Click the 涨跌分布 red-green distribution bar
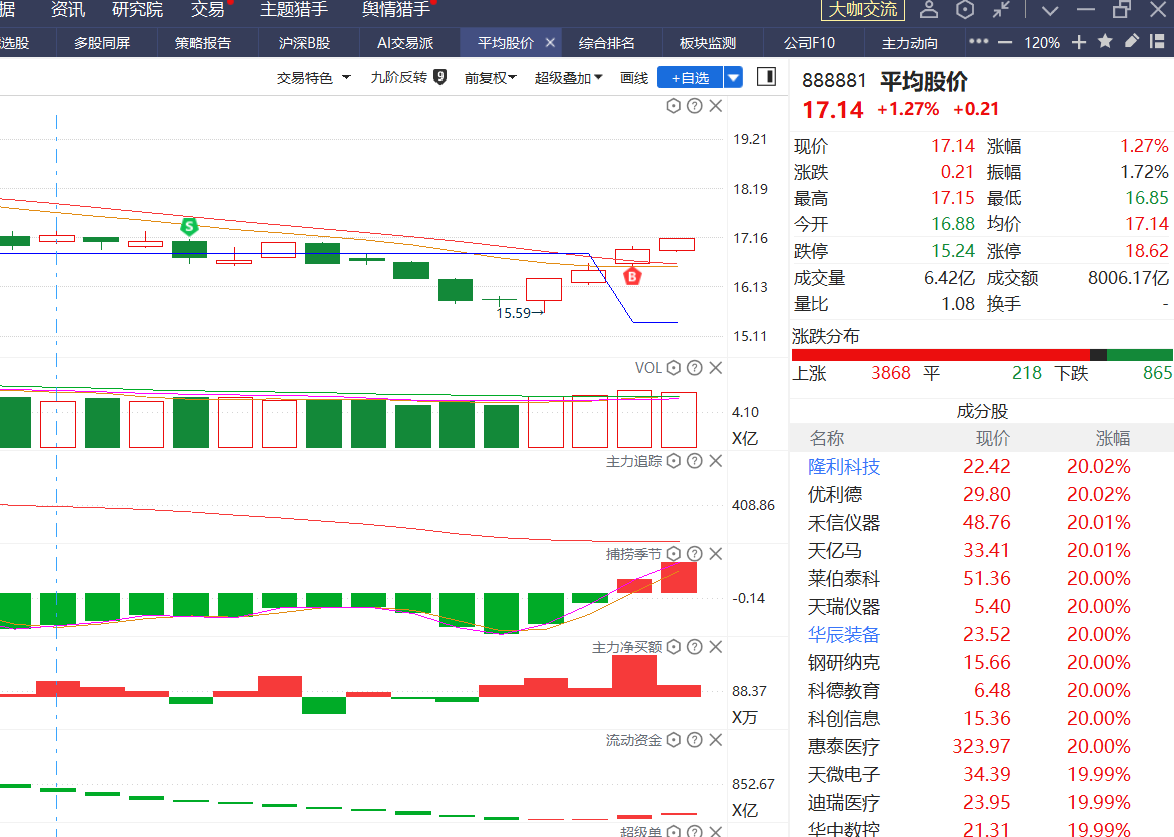Screen dimensions: 1174x837 tap(982, 355)
